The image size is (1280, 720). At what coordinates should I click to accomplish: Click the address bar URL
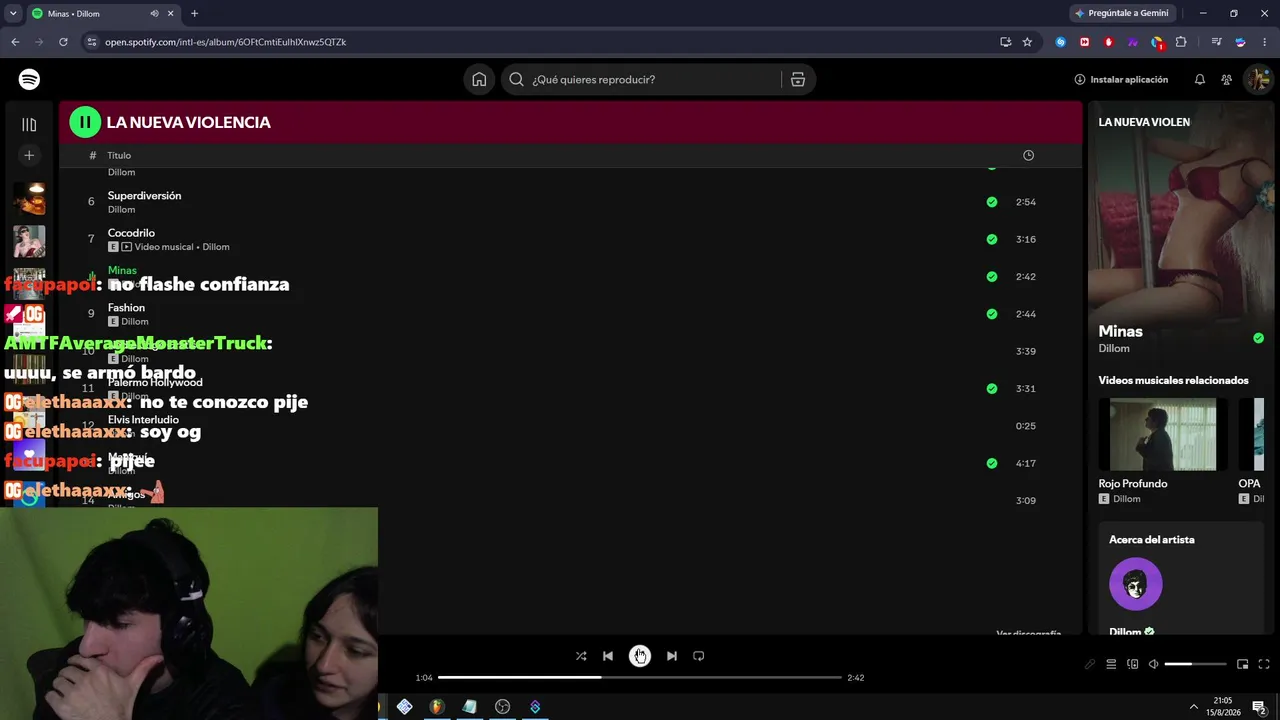pyautogui.click(x=226, y=42)
